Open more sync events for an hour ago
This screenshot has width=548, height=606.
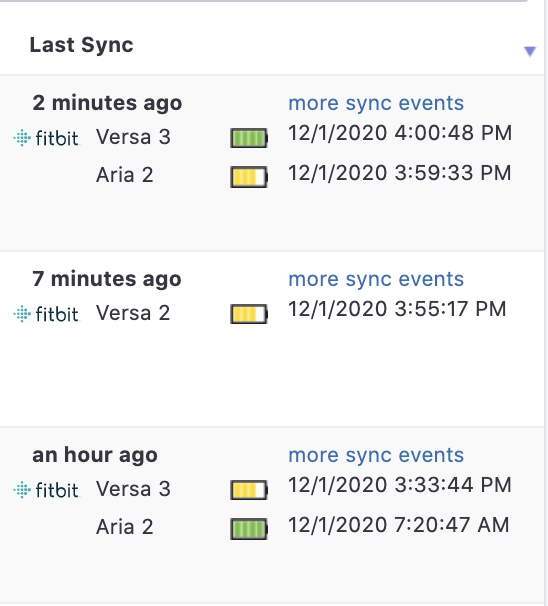pos(376,455)
